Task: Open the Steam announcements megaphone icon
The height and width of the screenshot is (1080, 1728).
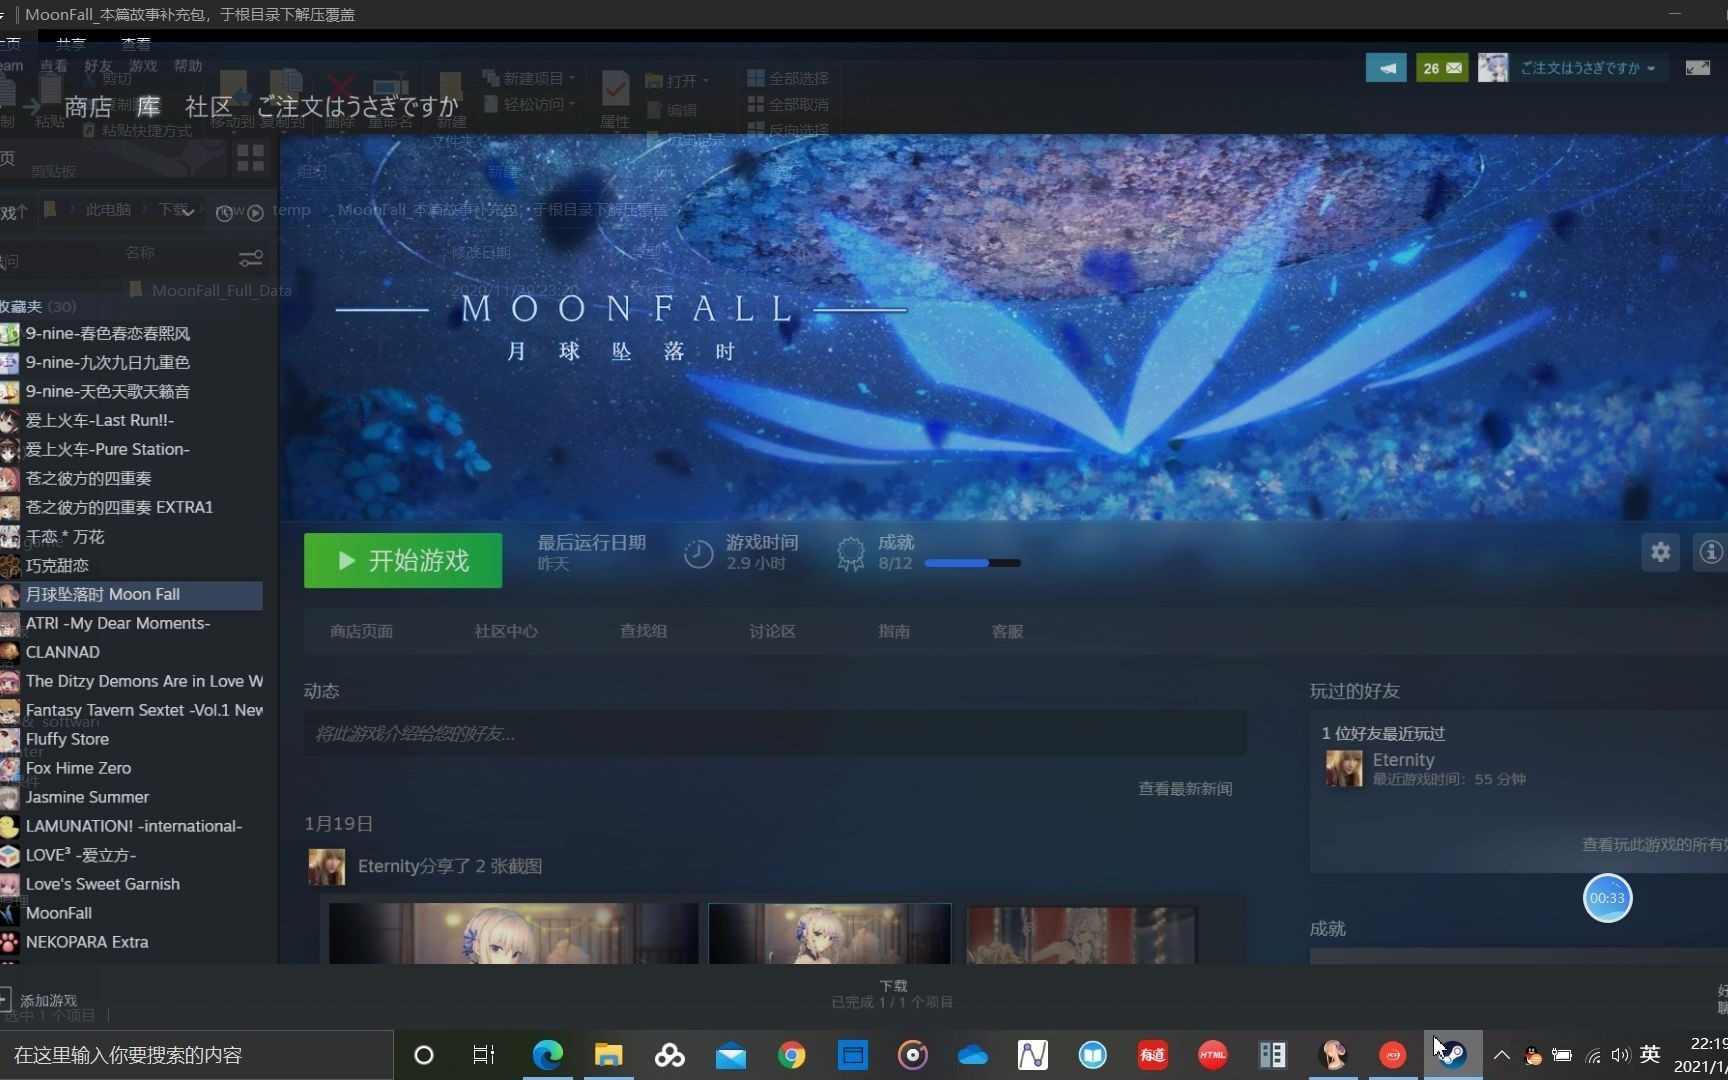Action: click(x=1386, y=68)
